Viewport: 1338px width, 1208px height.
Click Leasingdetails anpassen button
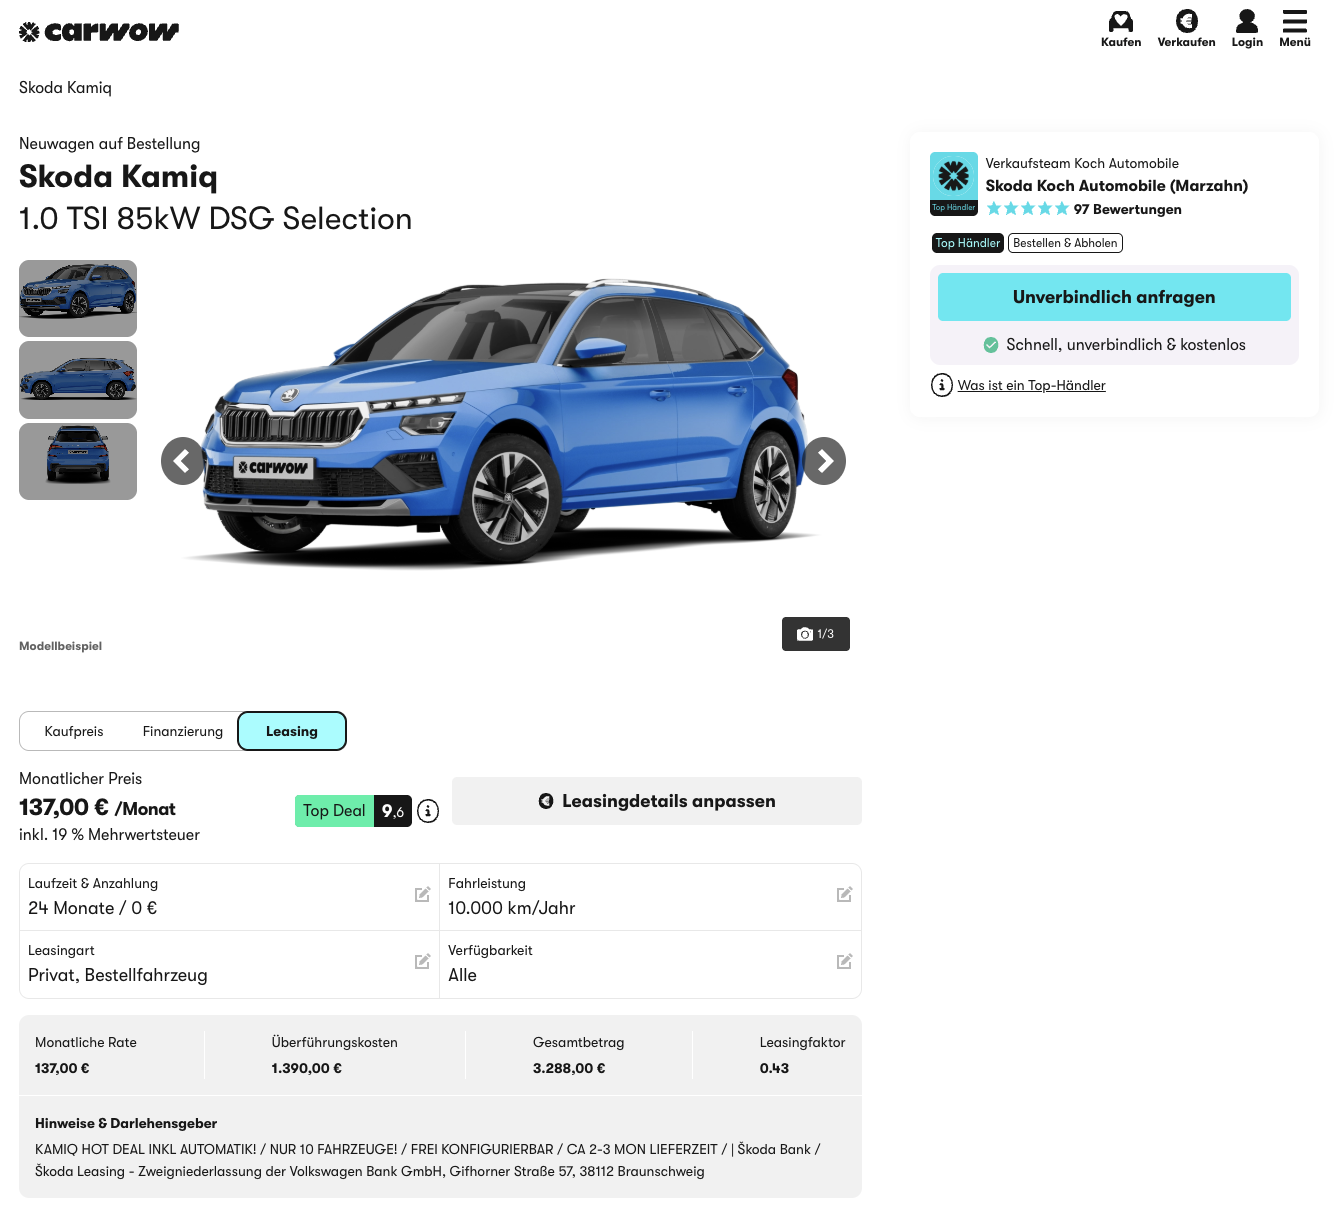[x=657, y=801]
